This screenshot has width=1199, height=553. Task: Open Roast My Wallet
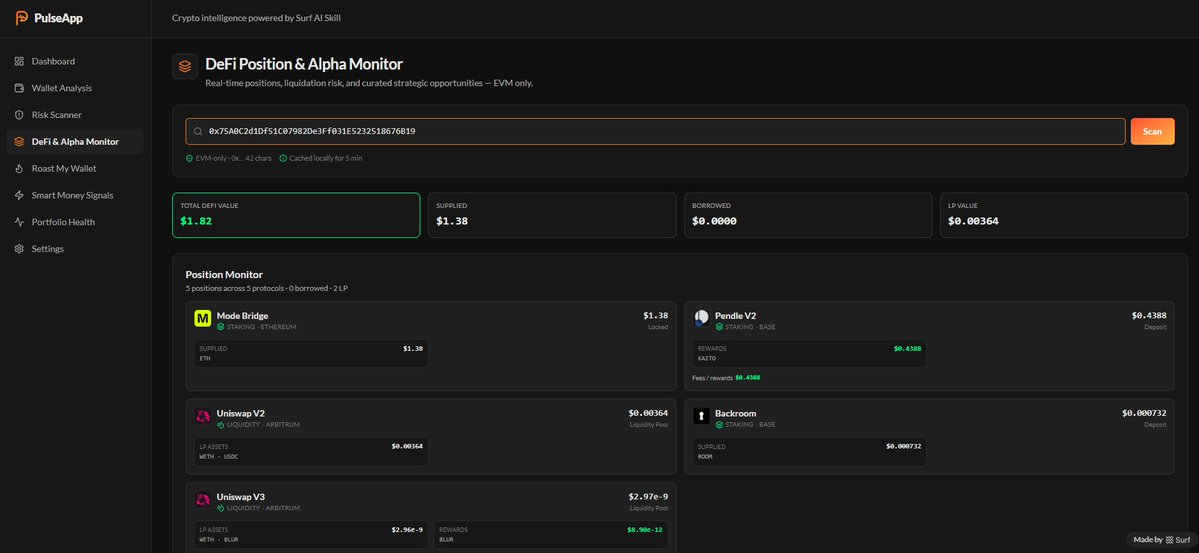[75, 168]
